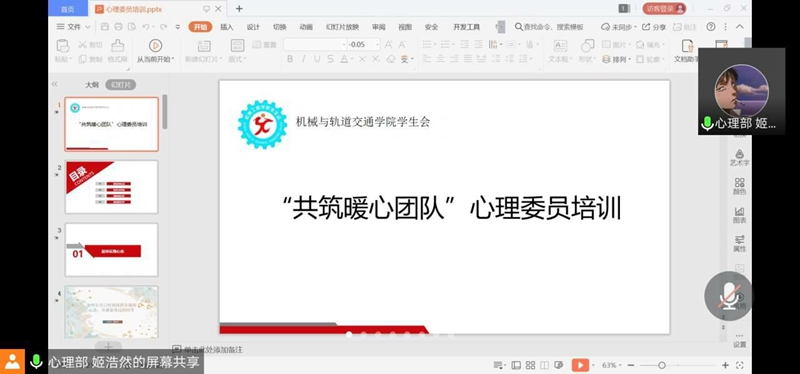Click the 单击此处添加备注 notes area
The height and width of the screenshot is (374, 800).
pos(213,350)
